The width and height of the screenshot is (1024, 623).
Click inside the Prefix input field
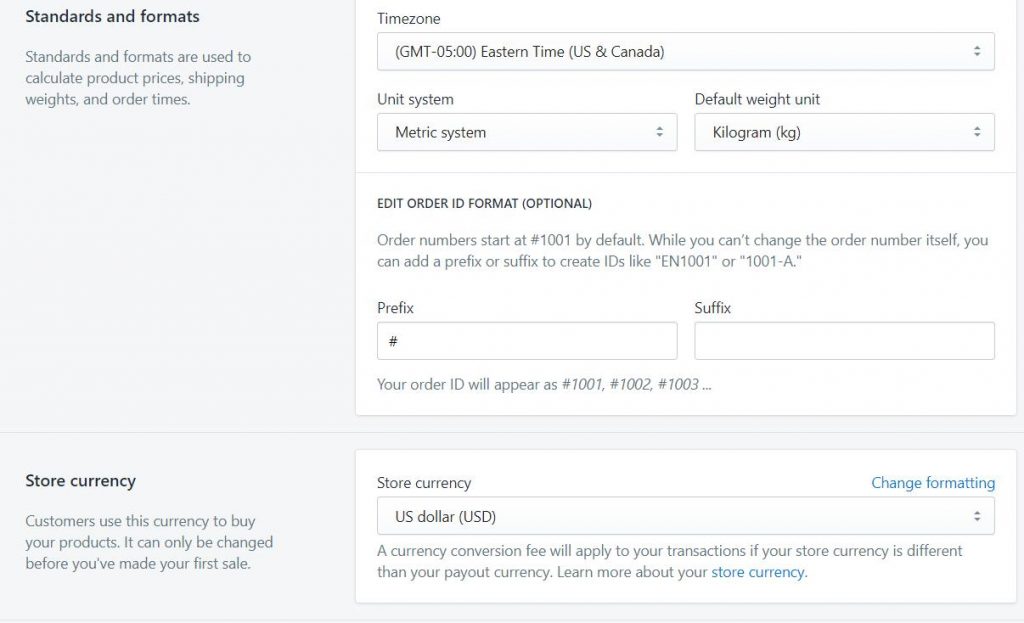pos(527,341)
